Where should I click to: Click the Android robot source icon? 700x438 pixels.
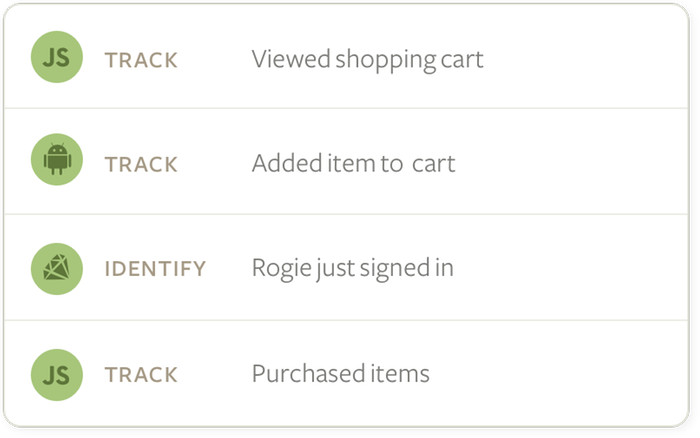point(57,159)
